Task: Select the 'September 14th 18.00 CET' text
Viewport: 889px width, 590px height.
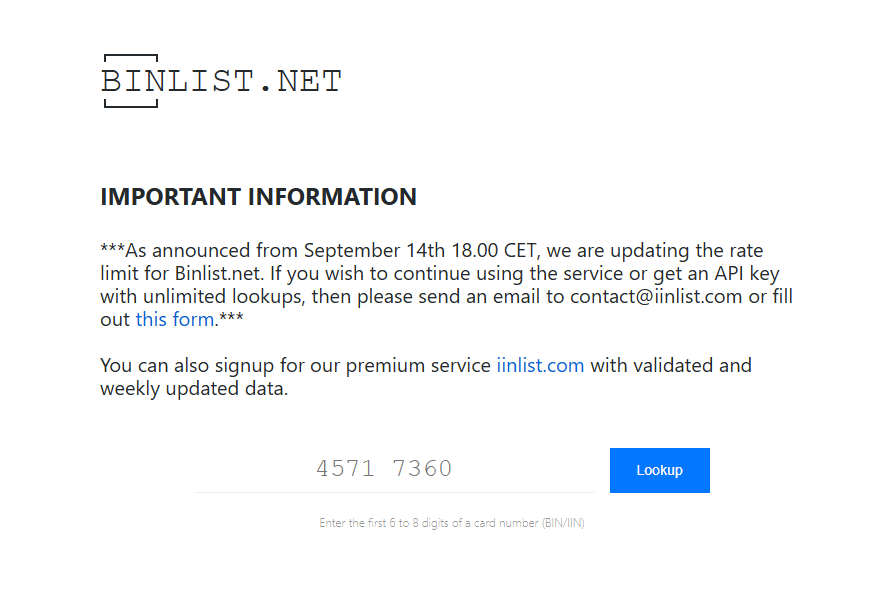Action: click(420, 251)
